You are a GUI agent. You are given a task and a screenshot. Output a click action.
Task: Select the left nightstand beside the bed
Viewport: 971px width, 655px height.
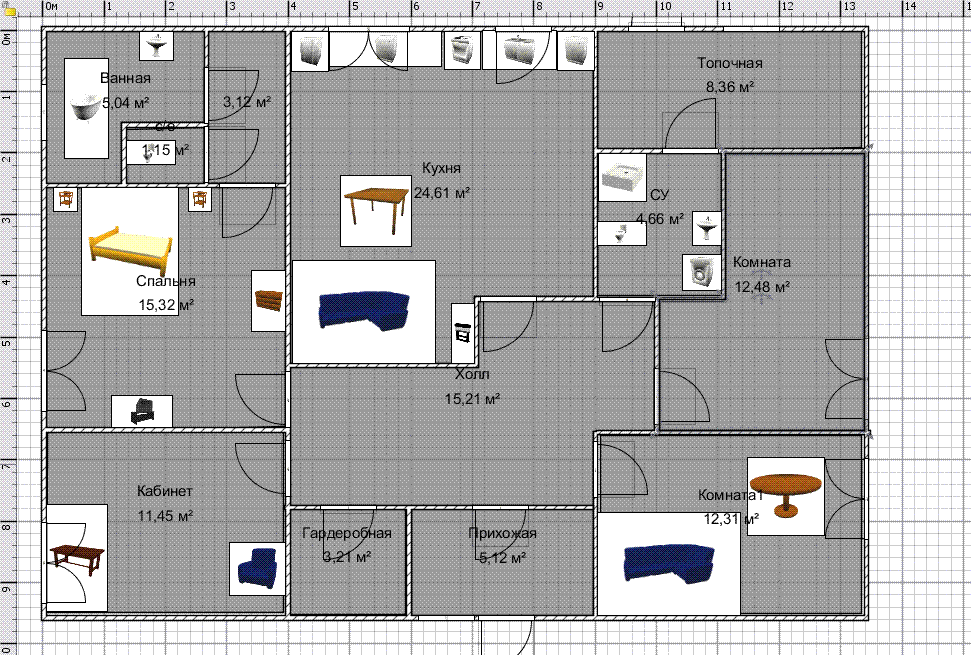click(65, 199)
